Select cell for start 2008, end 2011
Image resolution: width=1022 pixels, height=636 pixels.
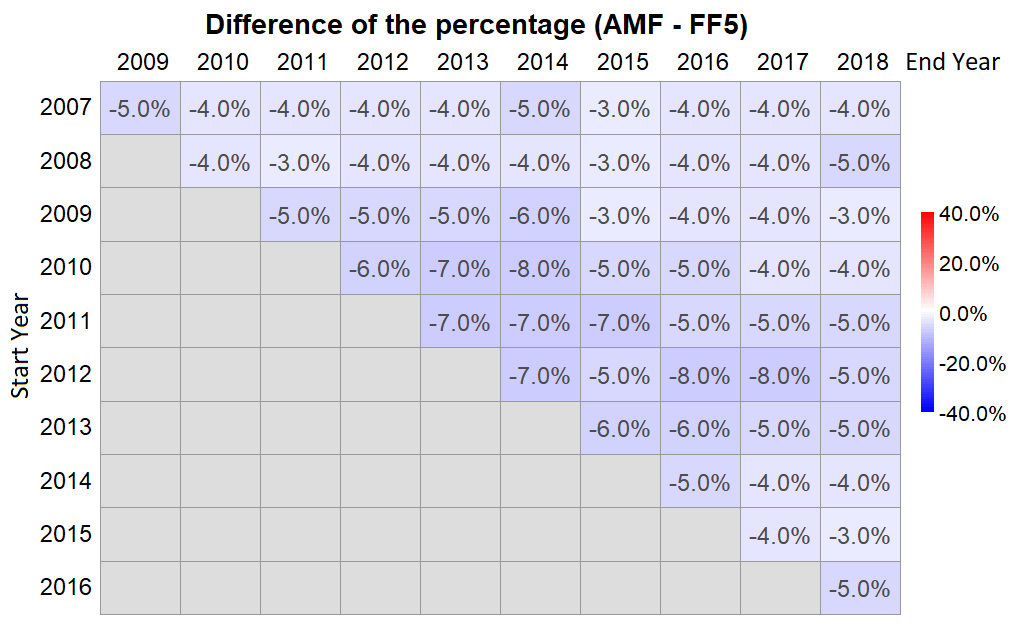[300, 162]
